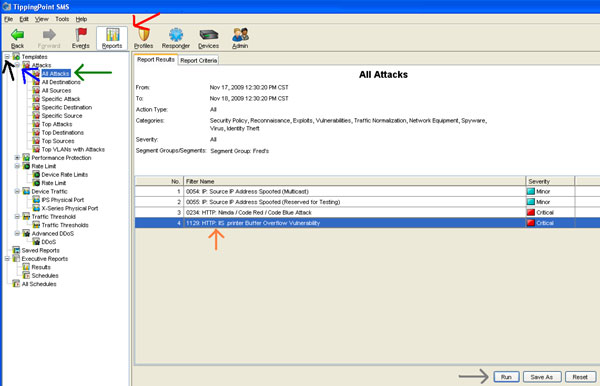Click Minor severity swatch in row 2

tap(531, 202)
